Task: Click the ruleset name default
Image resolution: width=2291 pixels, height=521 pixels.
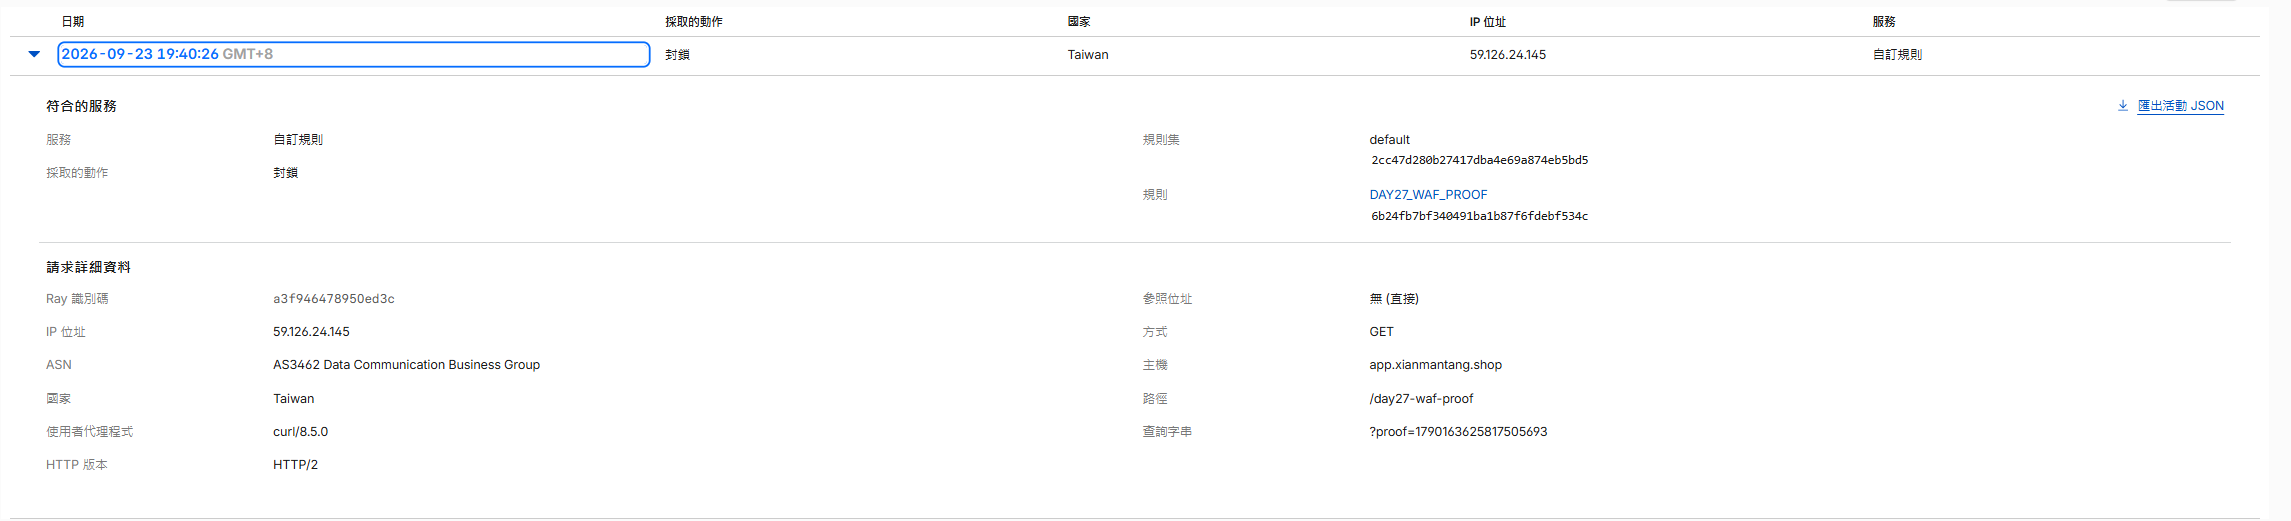Action: pos(1390,140)
